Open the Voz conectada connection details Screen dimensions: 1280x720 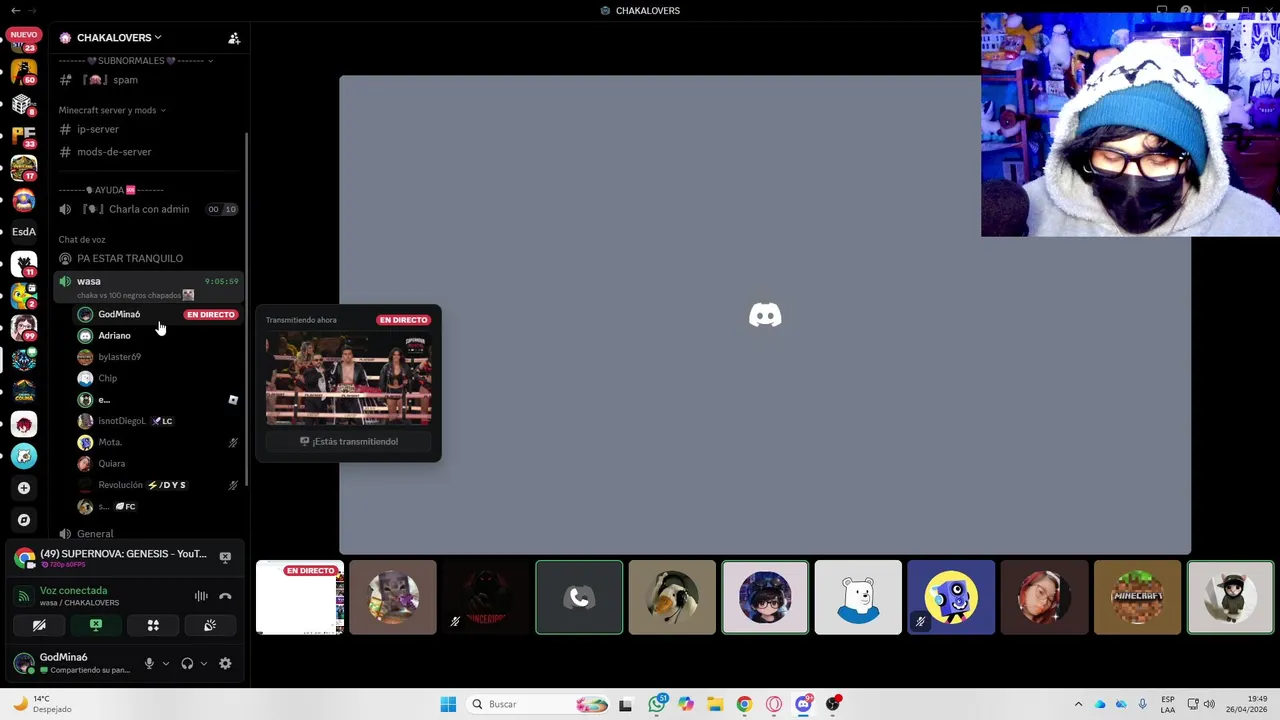point(73,591)
